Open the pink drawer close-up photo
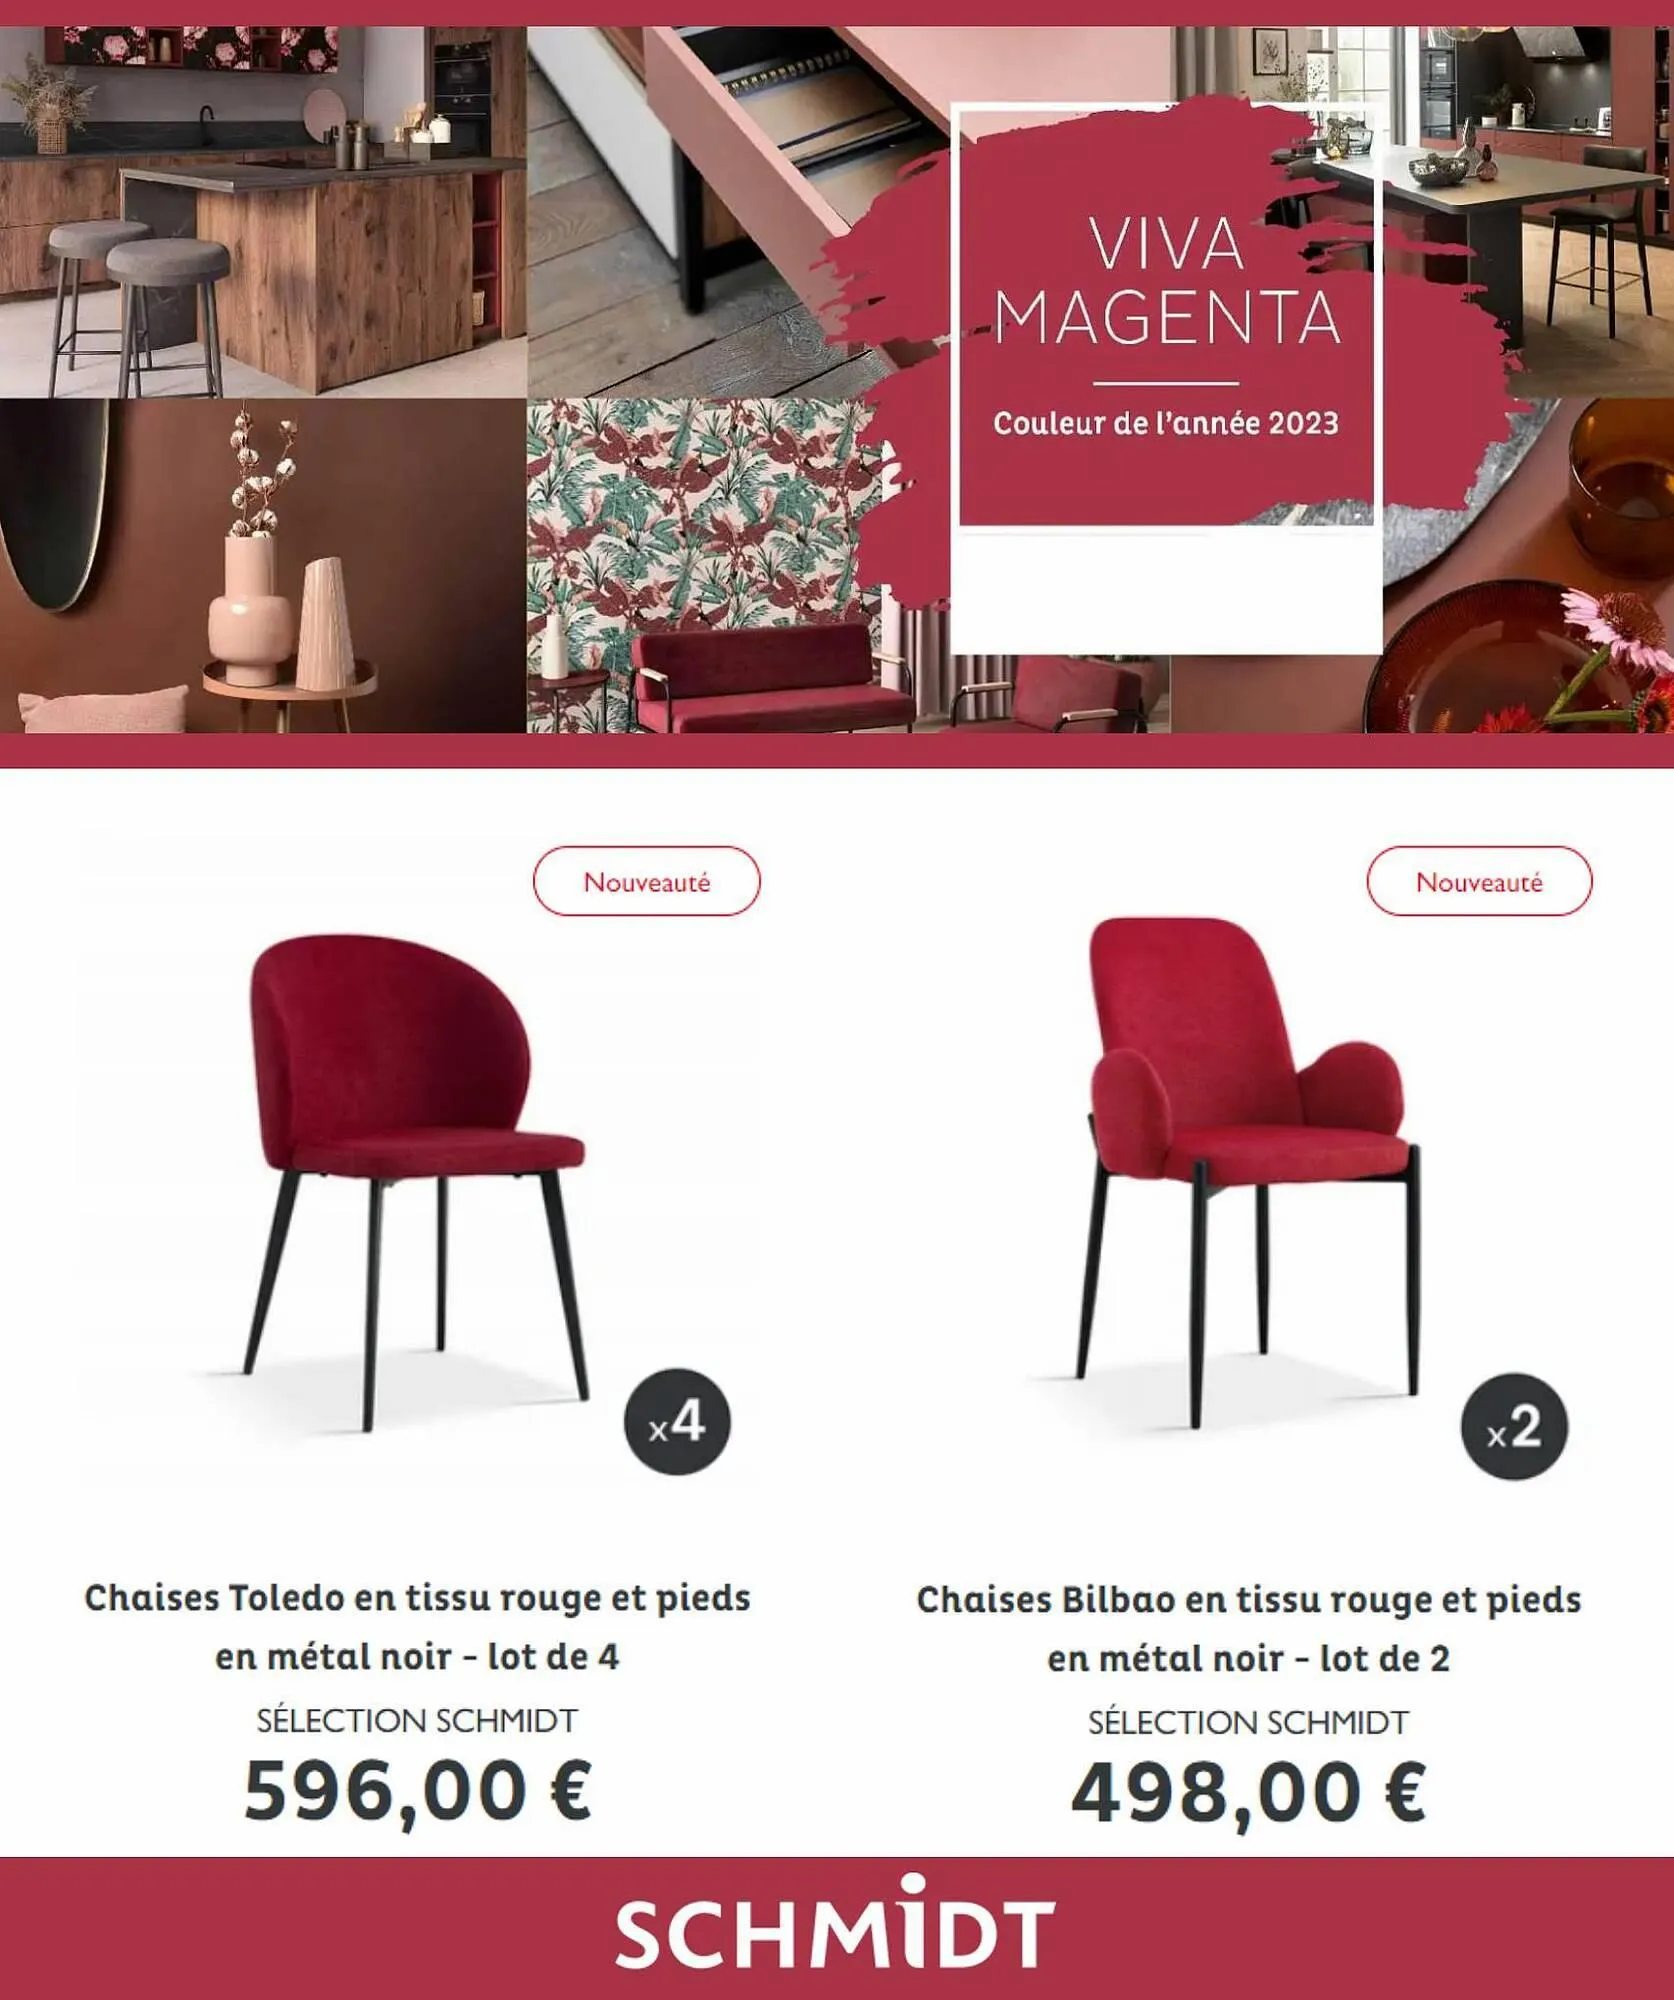This screenshot has width=1674, height=2000. (737, 212)
